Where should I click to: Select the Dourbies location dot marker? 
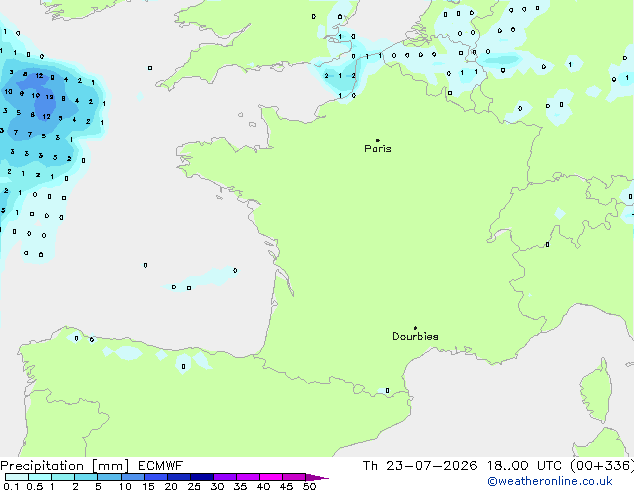click(415, 328)
